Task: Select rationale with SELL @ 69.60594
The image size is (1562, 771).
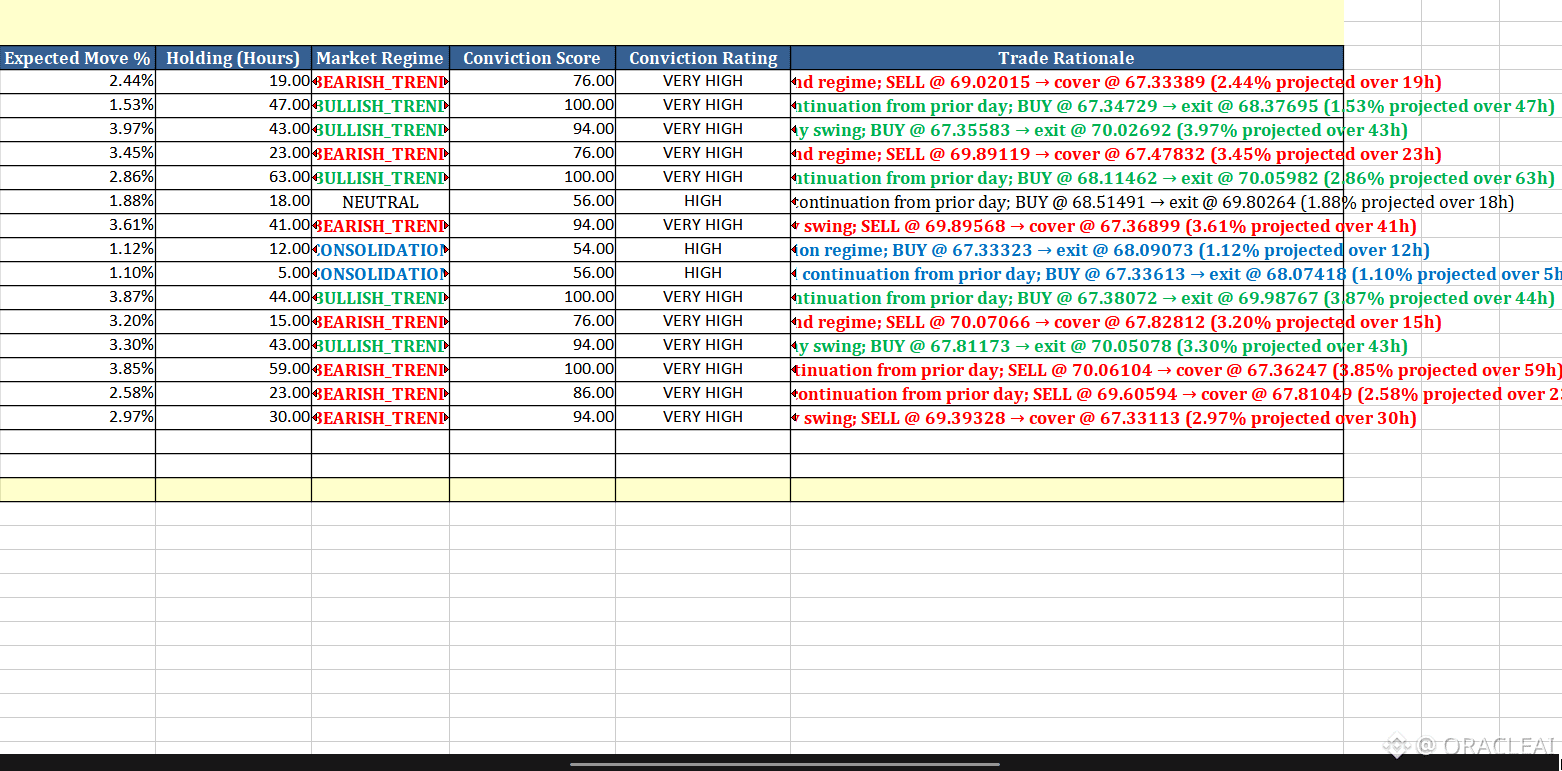Action: click(x=1067, y=394)
